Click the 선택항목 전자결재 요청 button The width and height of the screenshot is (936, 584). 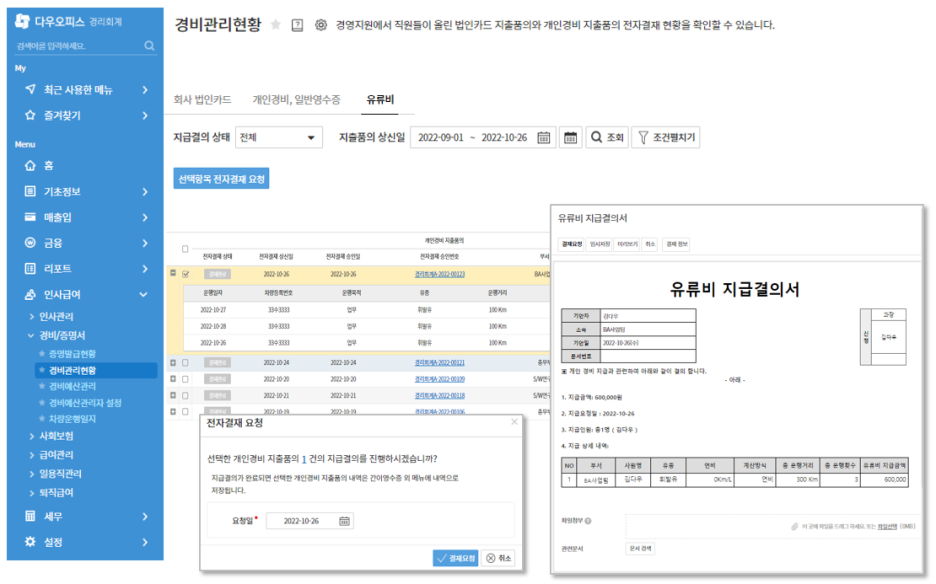click(221, 180)
